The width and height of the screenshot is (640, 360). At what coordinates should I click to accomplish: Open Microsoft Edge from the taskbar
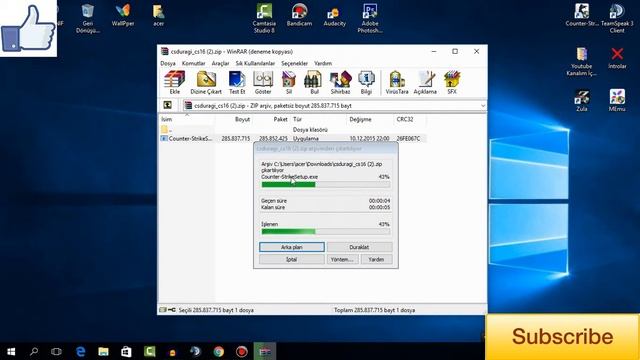coord(80,351)
